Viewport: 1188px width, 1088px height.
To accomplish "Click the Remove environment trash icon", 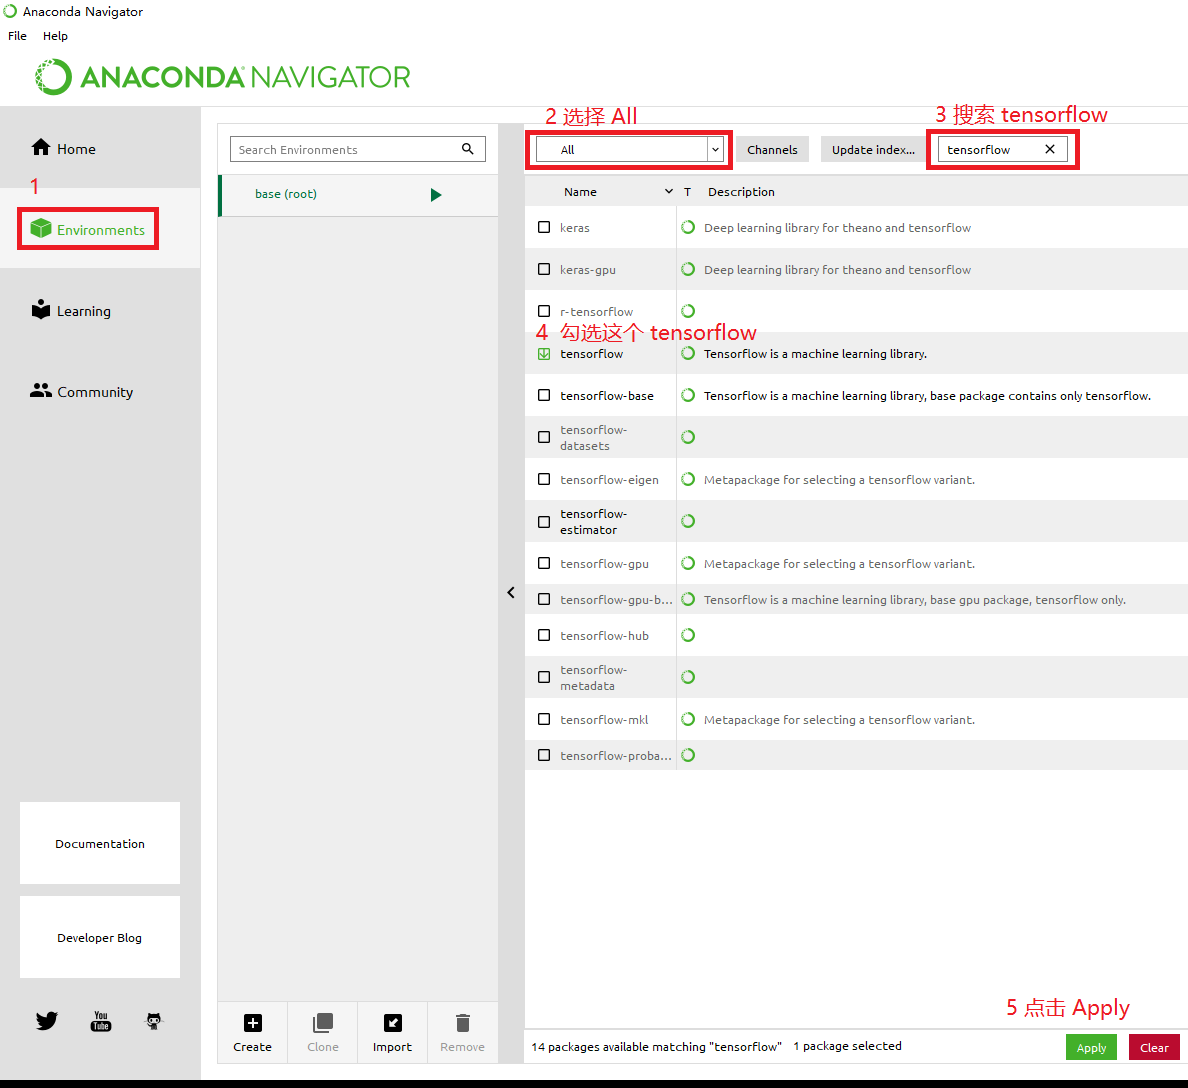I will click(462, 1022).
